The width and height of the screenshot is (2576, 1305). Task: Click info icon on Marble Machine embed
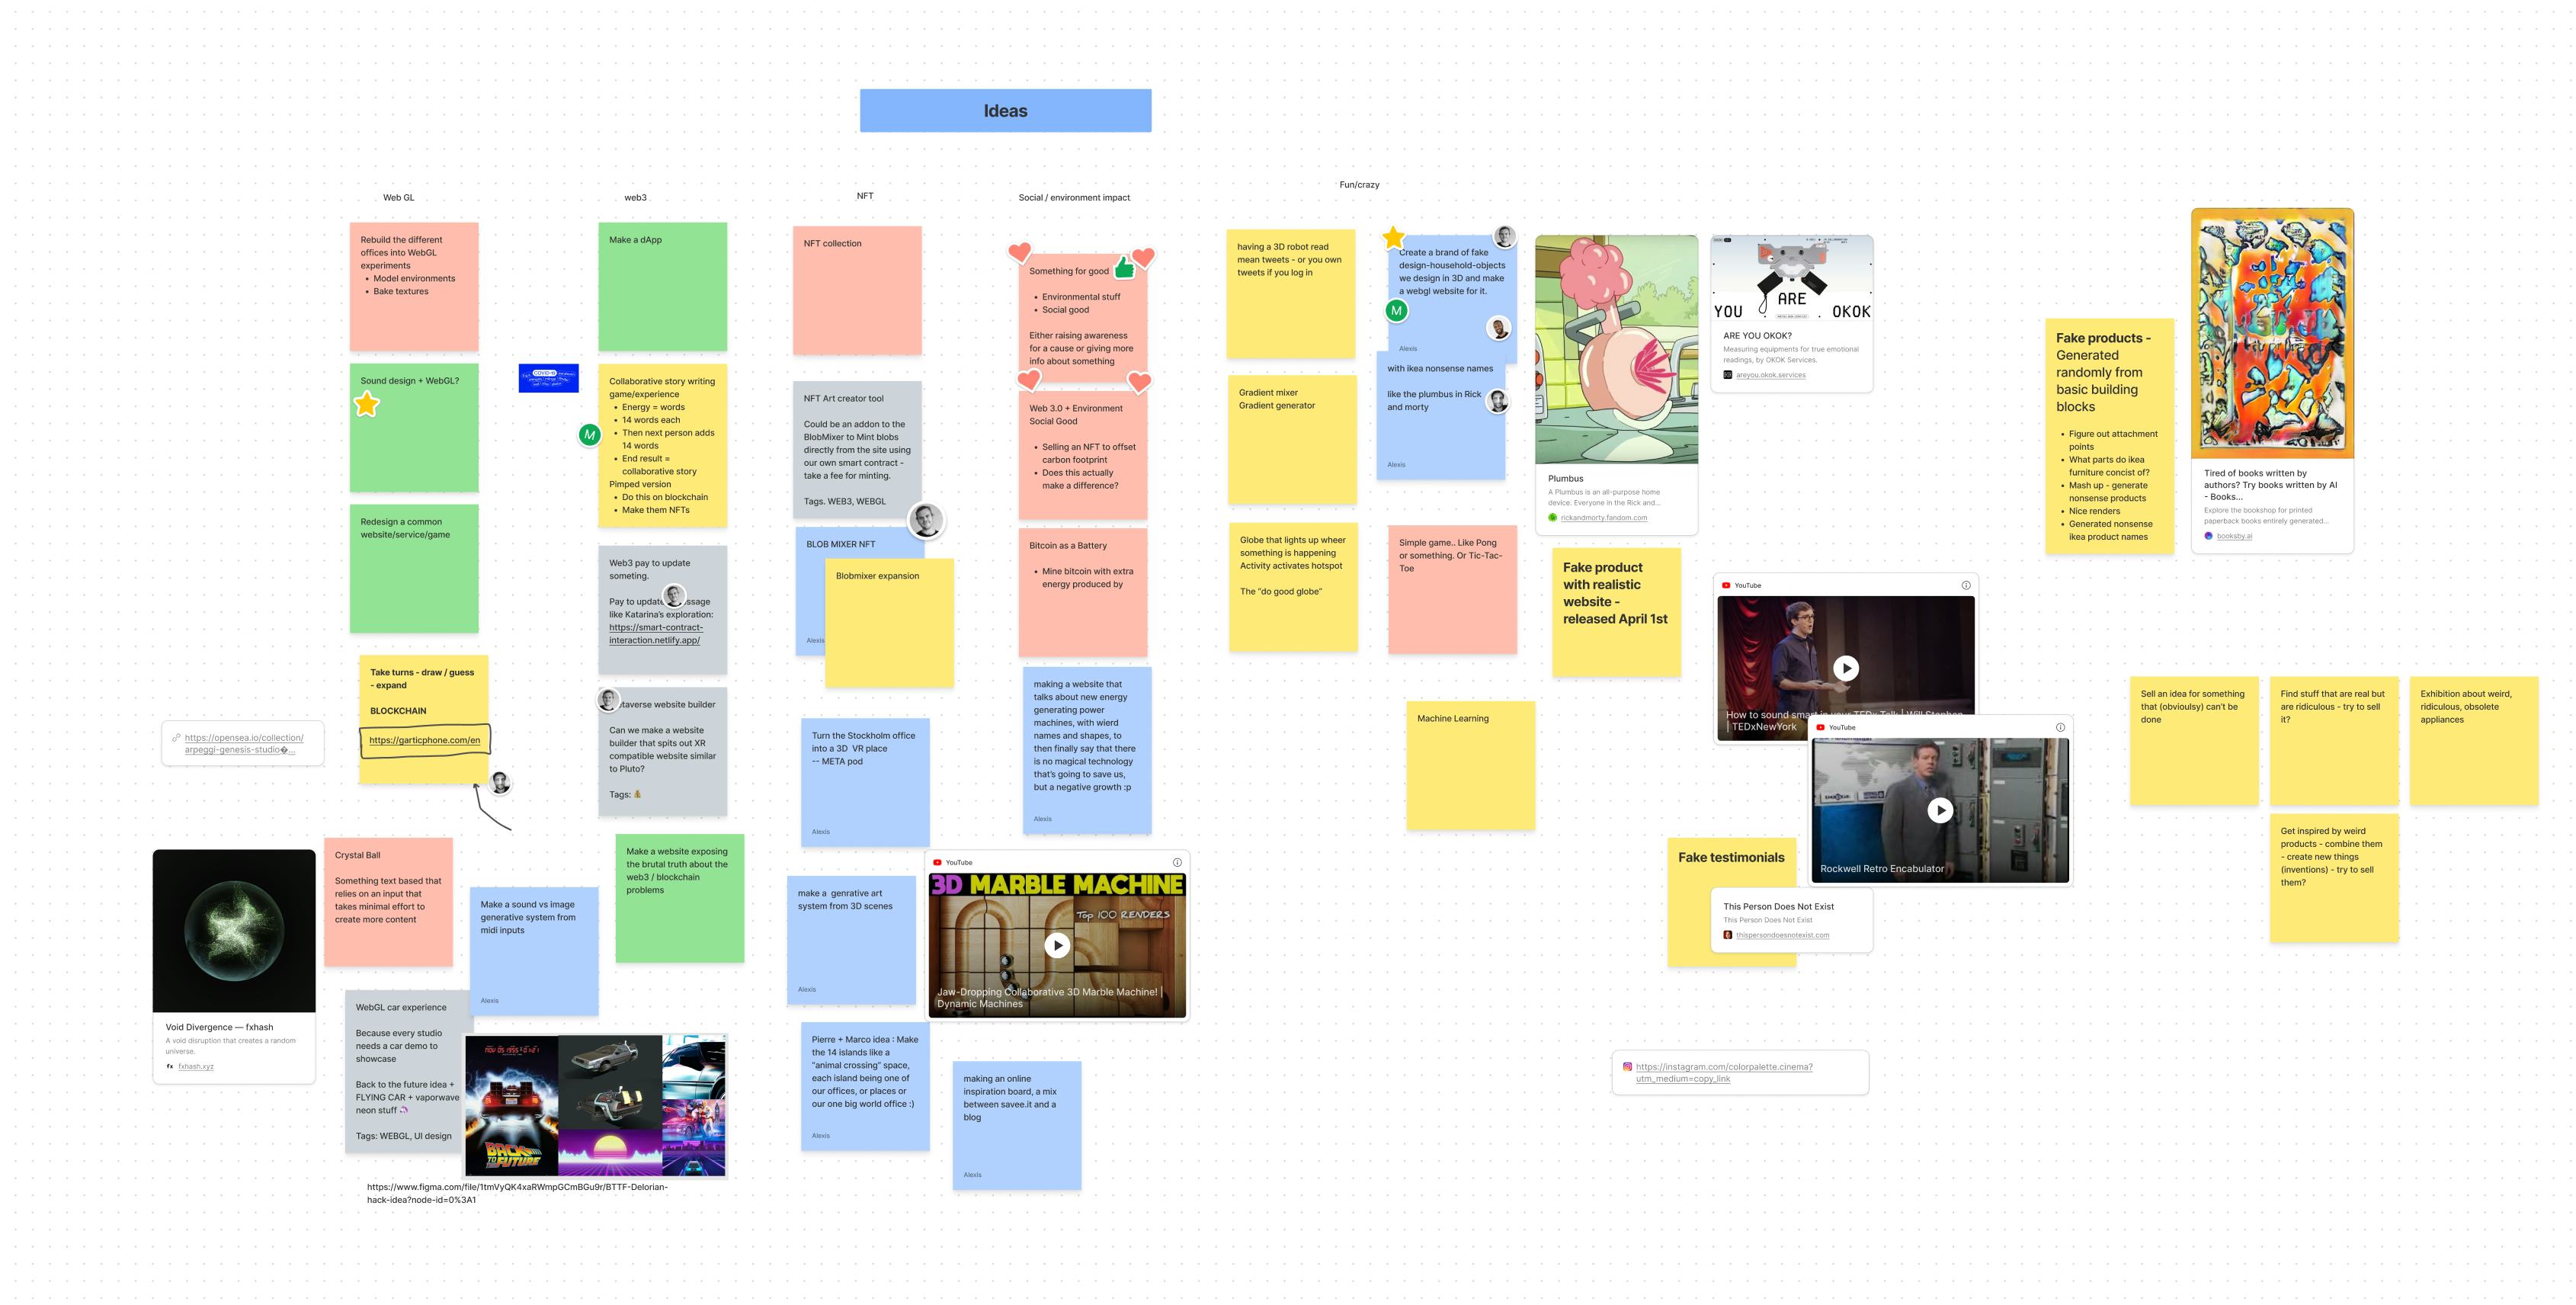point(1177,862)
